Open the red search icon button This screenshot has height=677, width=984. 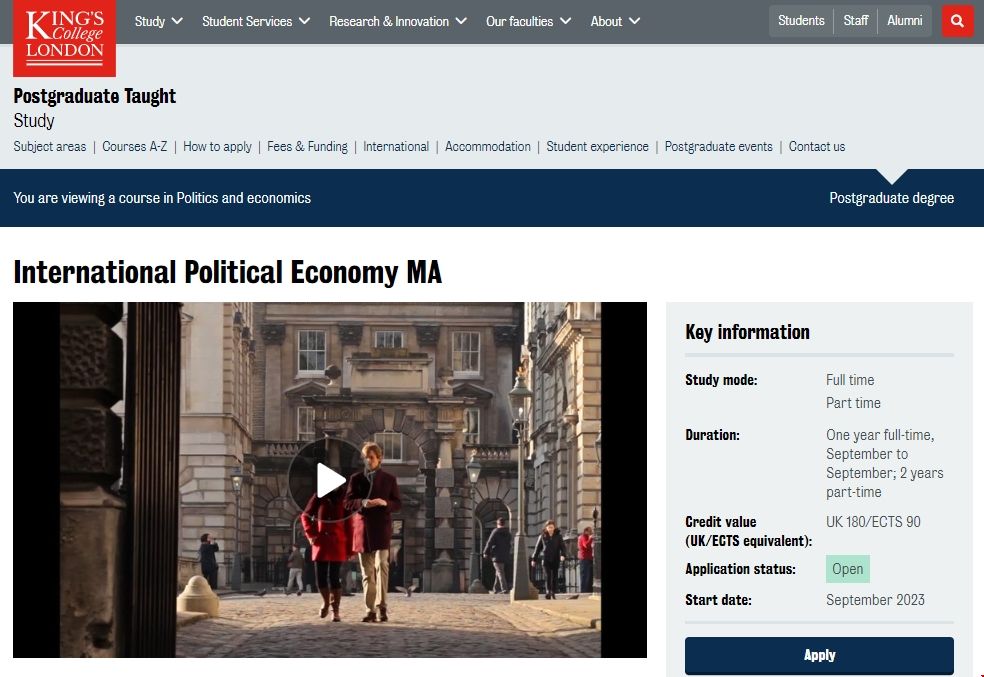(x=957, y=21)
